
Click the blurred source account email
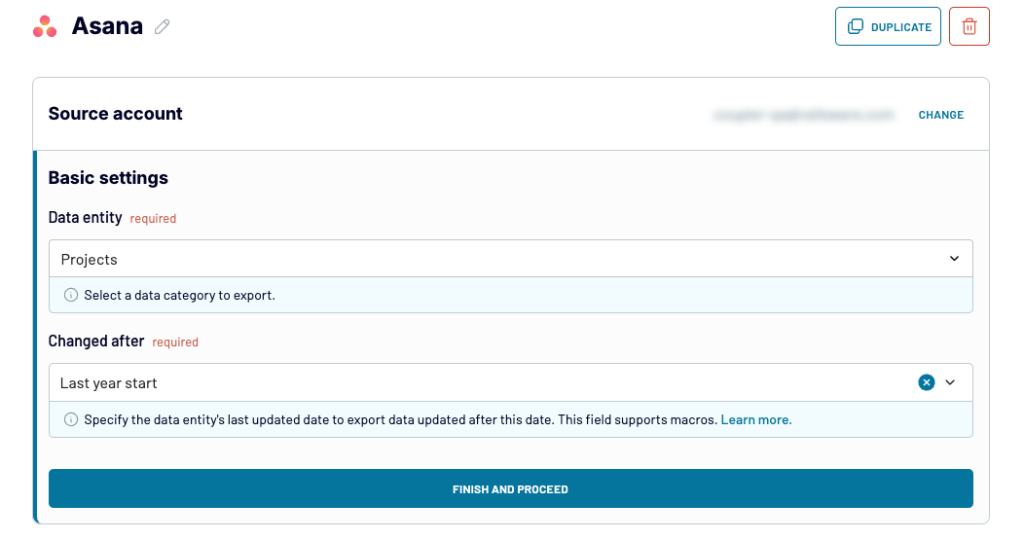[x=803, y=115]
